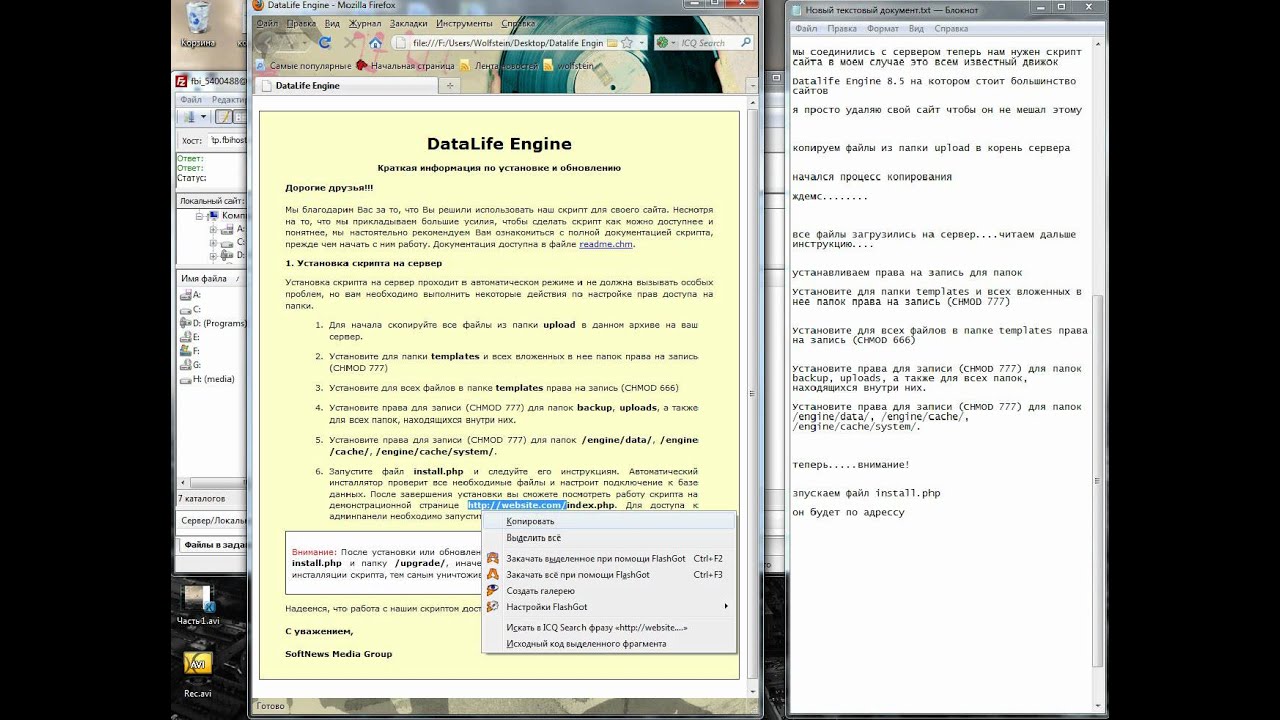Select D: (Programs) in FileZilla file list

[212, 323]
